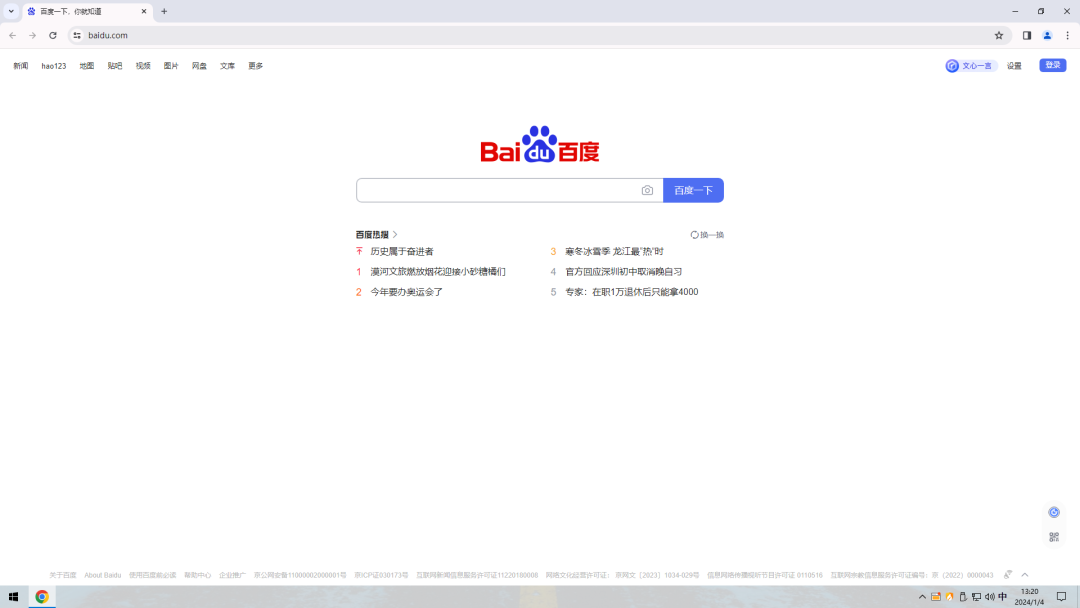The image size is (1080, 608).
Task: Open hot topic 历史属于奋进者
Action: coord(402,252)
